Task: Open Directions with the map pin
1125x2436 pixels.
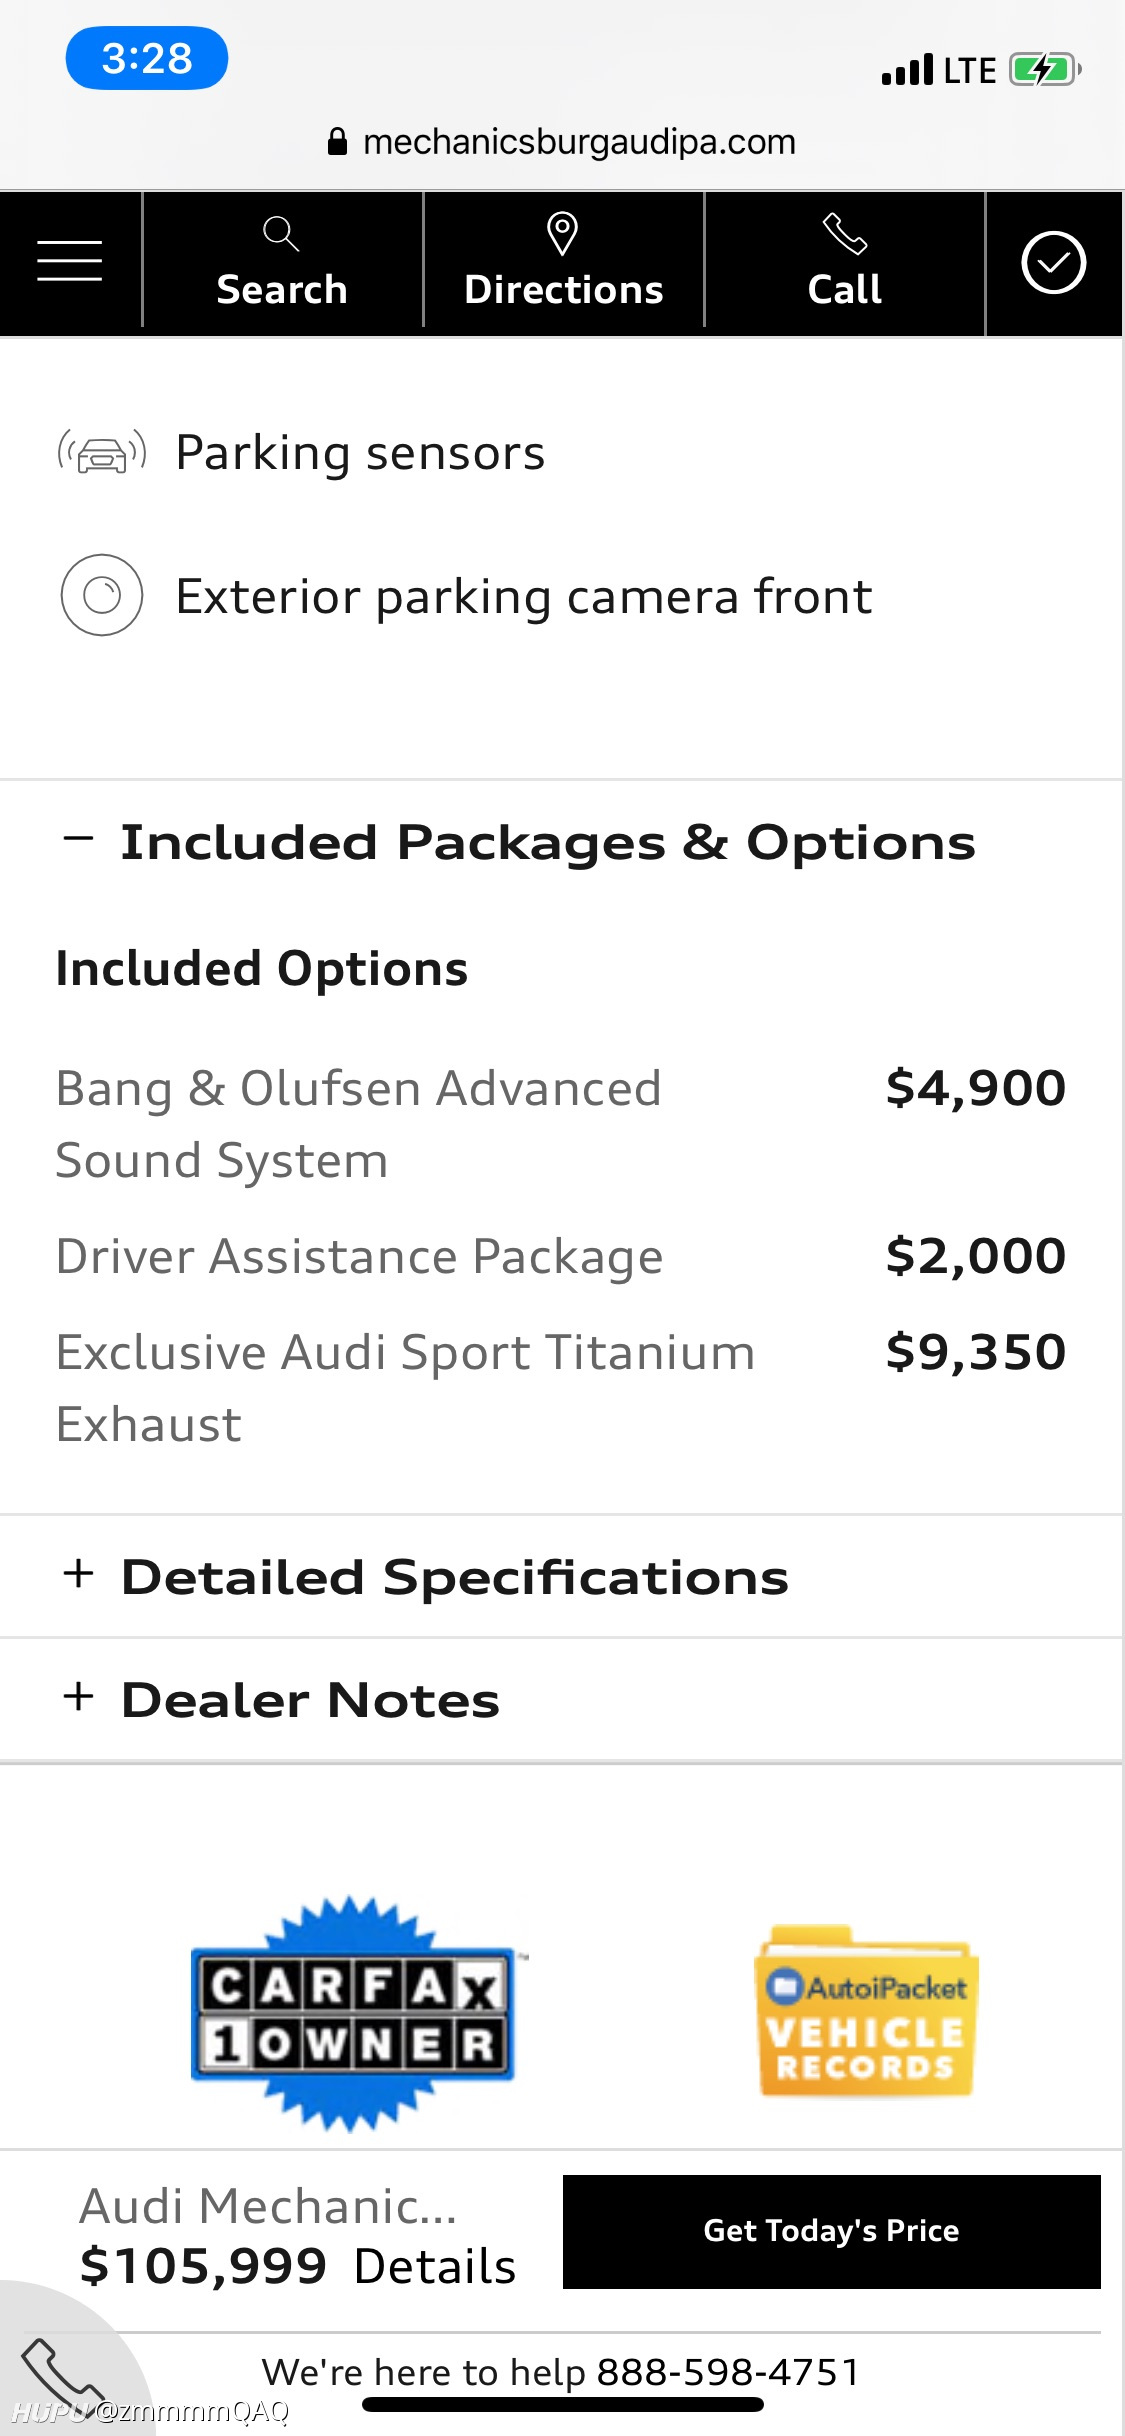Action: pyautogui.click(x=563, y=234)
